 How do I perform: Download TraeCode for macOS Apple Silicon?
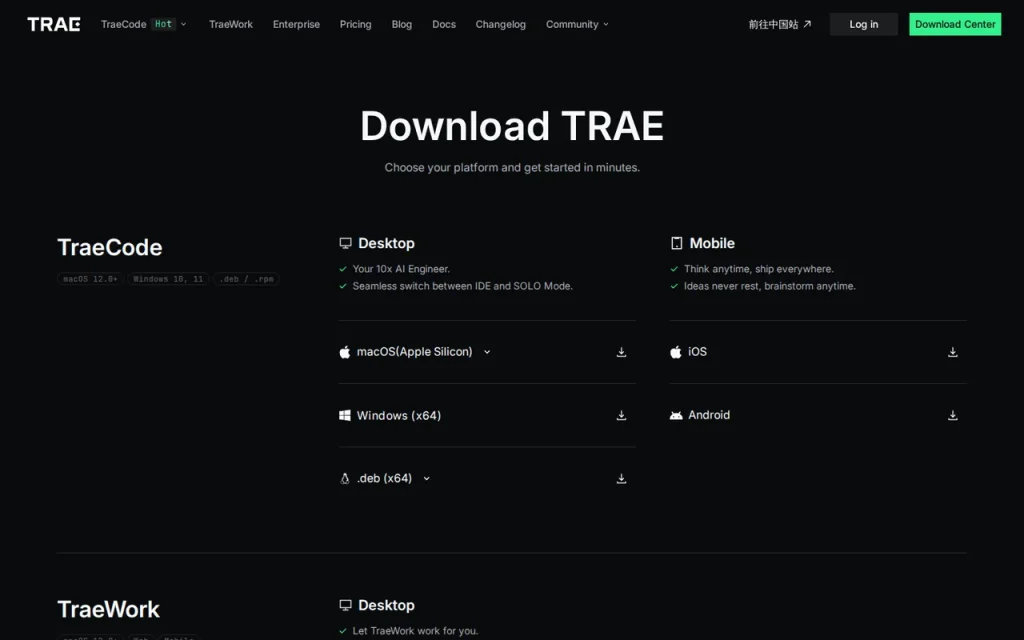pos(621,352)
